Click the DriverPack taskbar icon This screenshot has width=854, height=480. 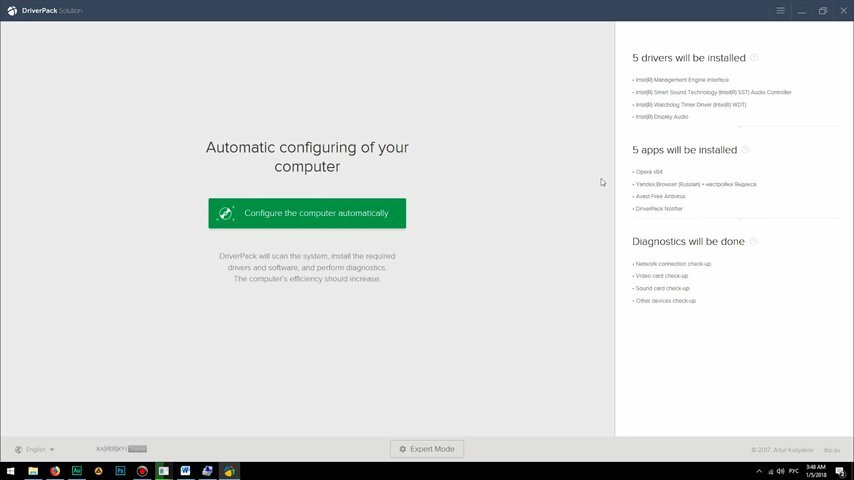229,471
